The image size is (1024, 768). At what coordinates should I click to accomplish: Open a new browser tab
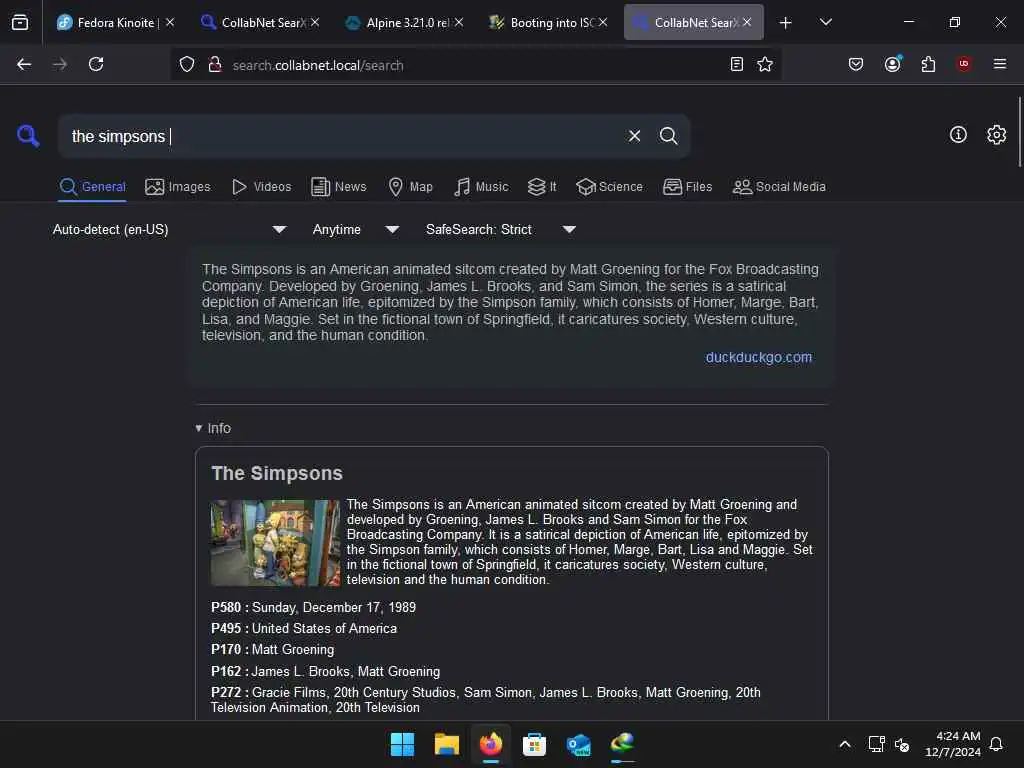tap(786, 23)
